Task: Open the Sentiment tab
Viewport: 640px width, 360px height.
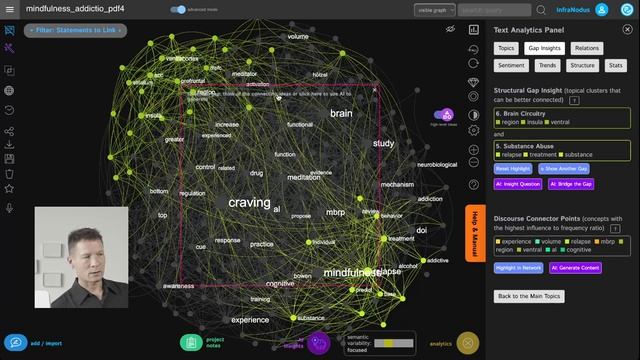Action: coord(511,65)
